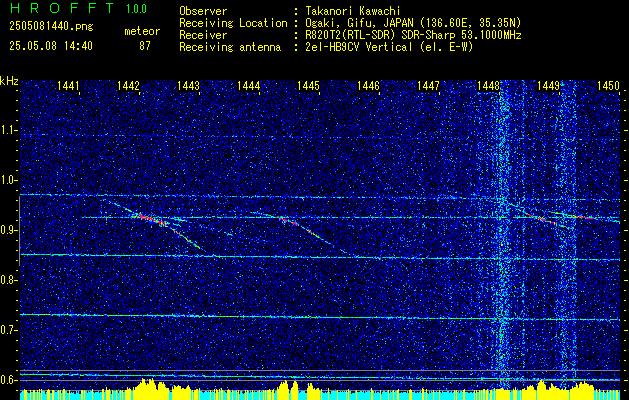Image resolution: width=629 pixels, height=400 pixels.
Task: Select the meteor count 87
Action: coord(145,46)
